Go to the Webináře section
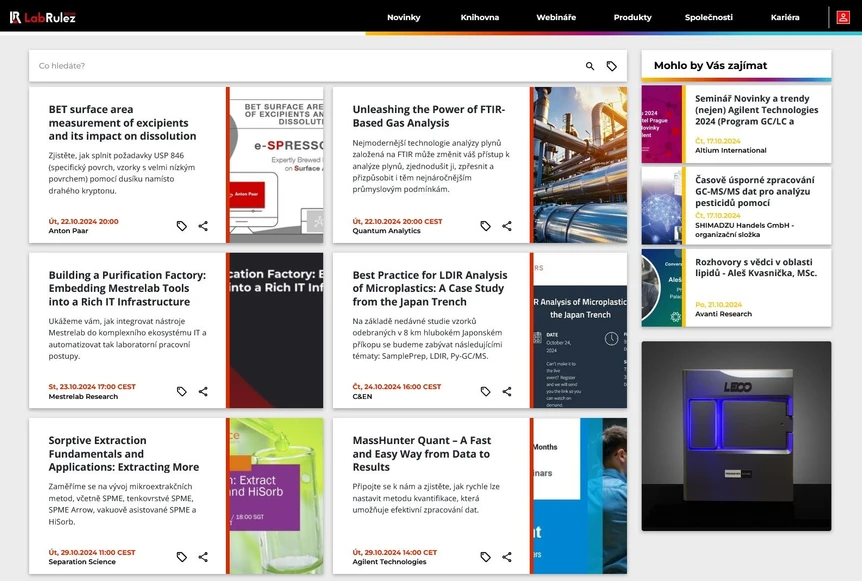The image size is (862, 581). tap(556, 17)
